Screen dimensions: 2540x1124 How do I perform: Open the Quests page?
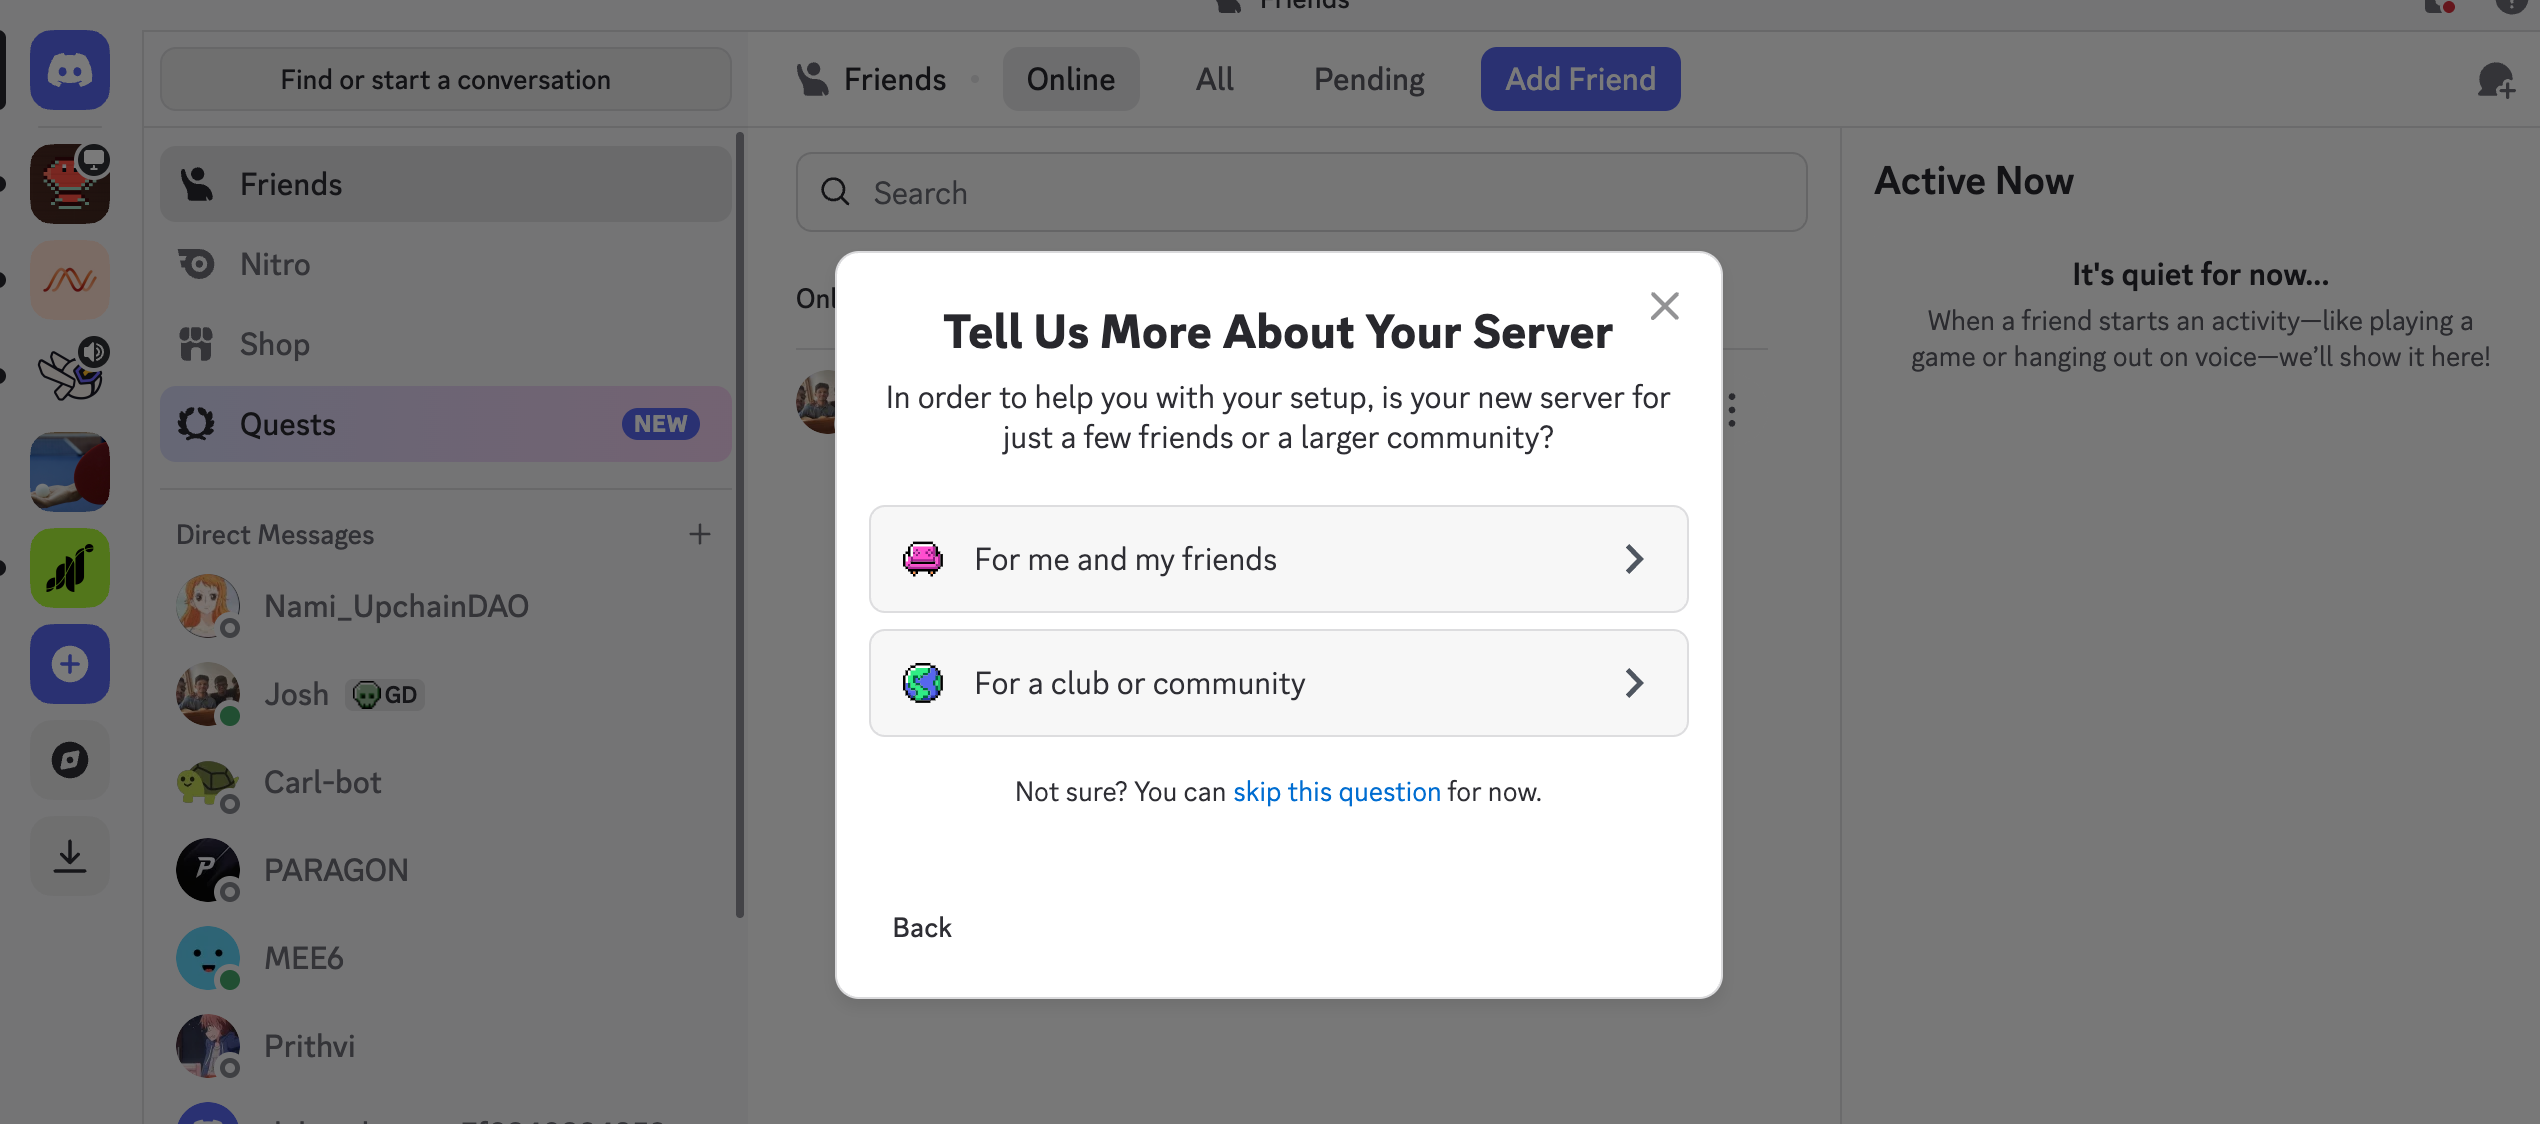point(287,424)
